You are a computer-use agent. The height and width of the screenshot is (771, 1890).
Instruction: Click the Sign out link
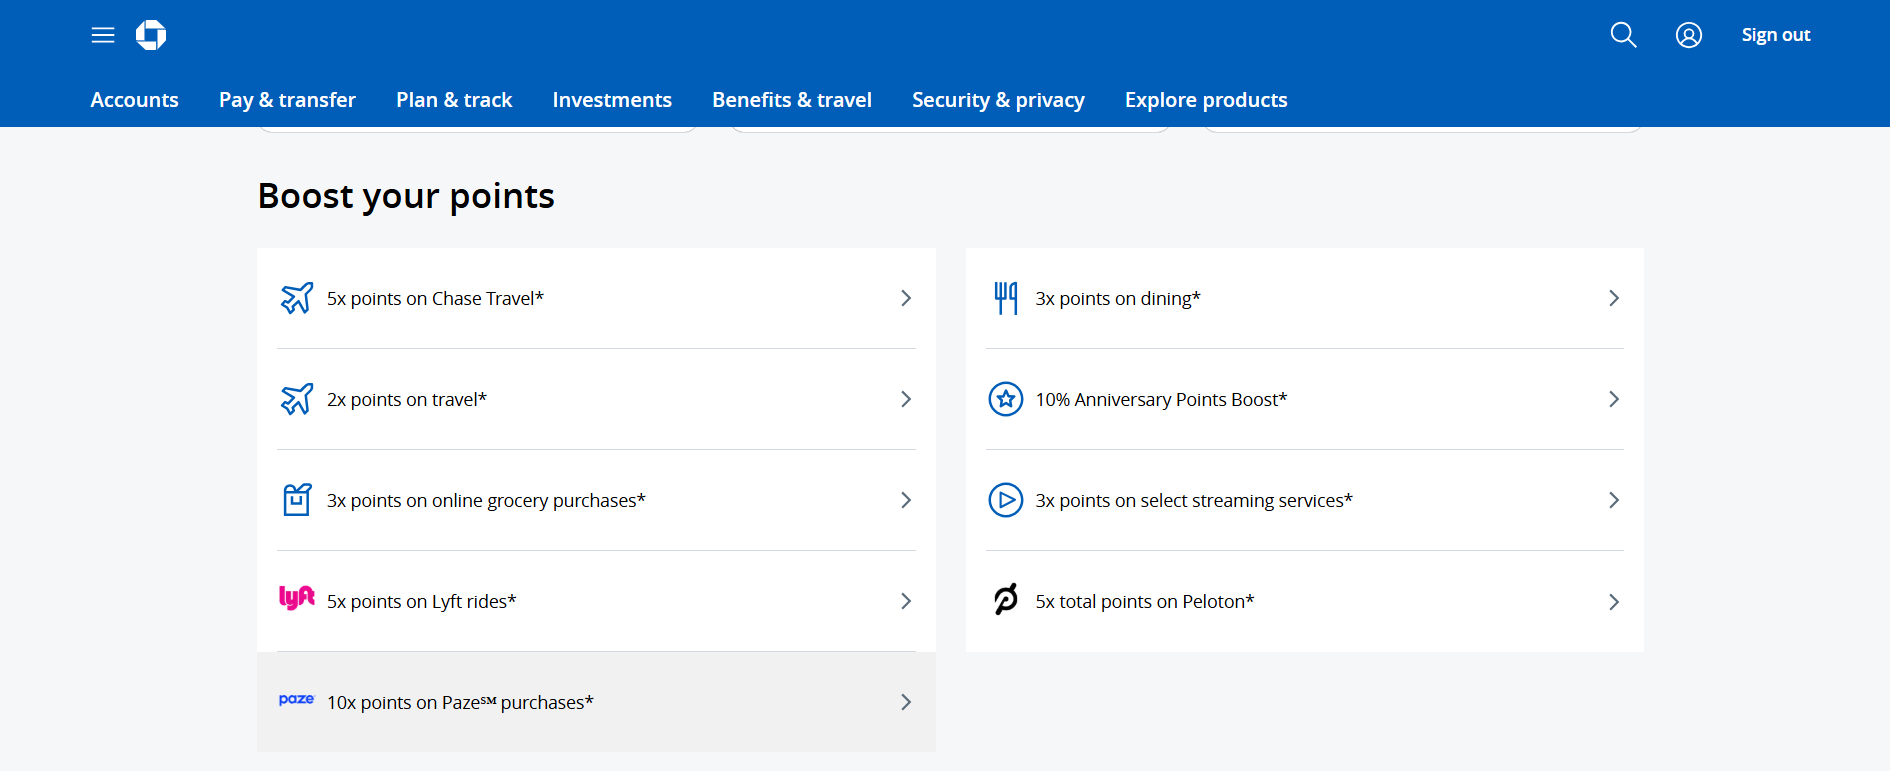[x=1776, y=35]
